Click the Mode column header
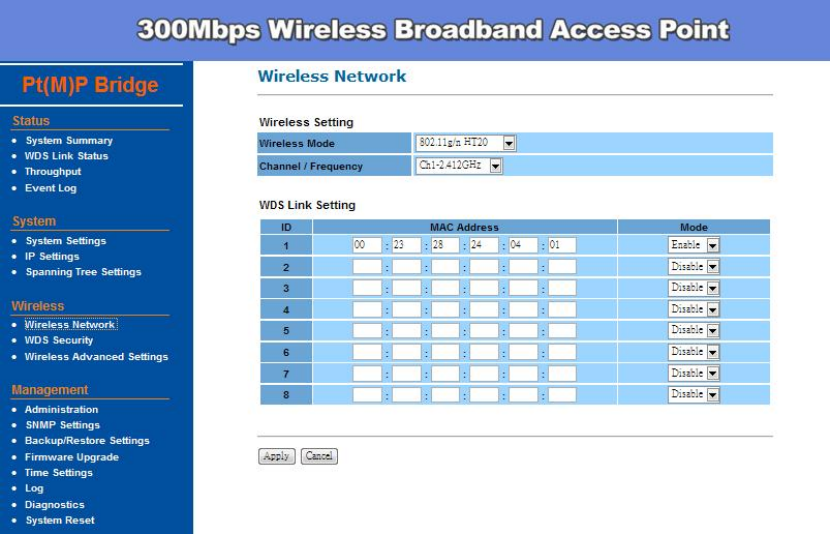 tap(693, 227)
